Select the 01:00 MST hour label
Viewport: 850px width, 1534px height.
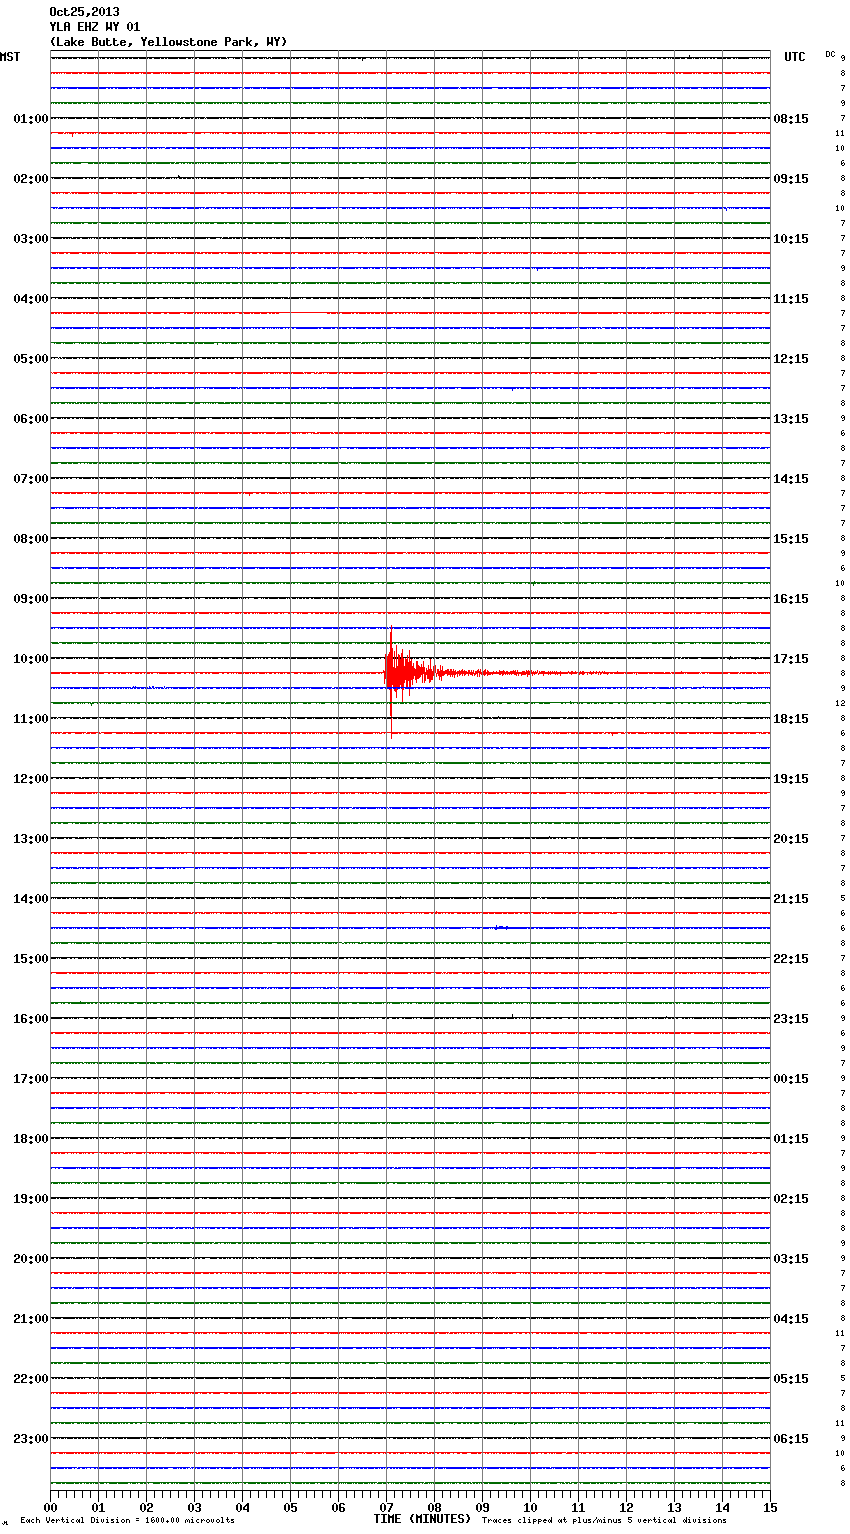(x=31, y=119)
